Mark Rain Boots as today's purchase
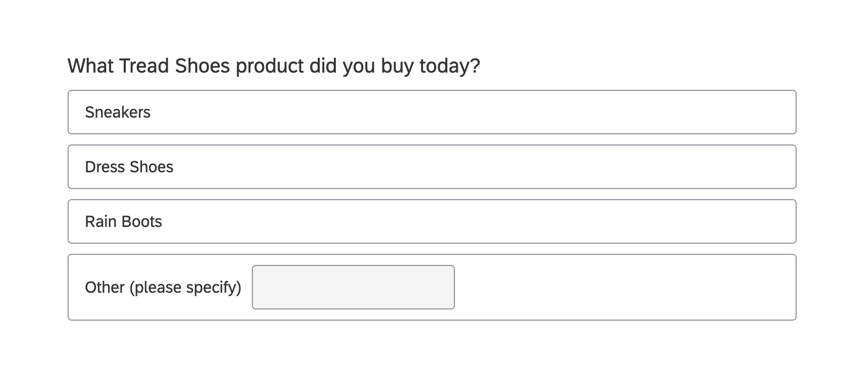This screenshot has width=850, height=375. pos(432,222)
